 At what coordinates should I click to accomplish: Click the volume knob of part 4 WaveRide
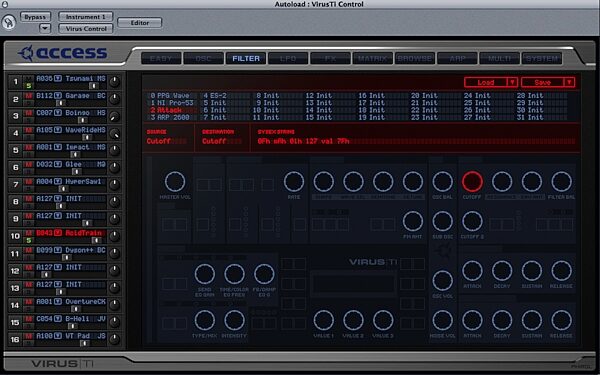pos(114,133)
